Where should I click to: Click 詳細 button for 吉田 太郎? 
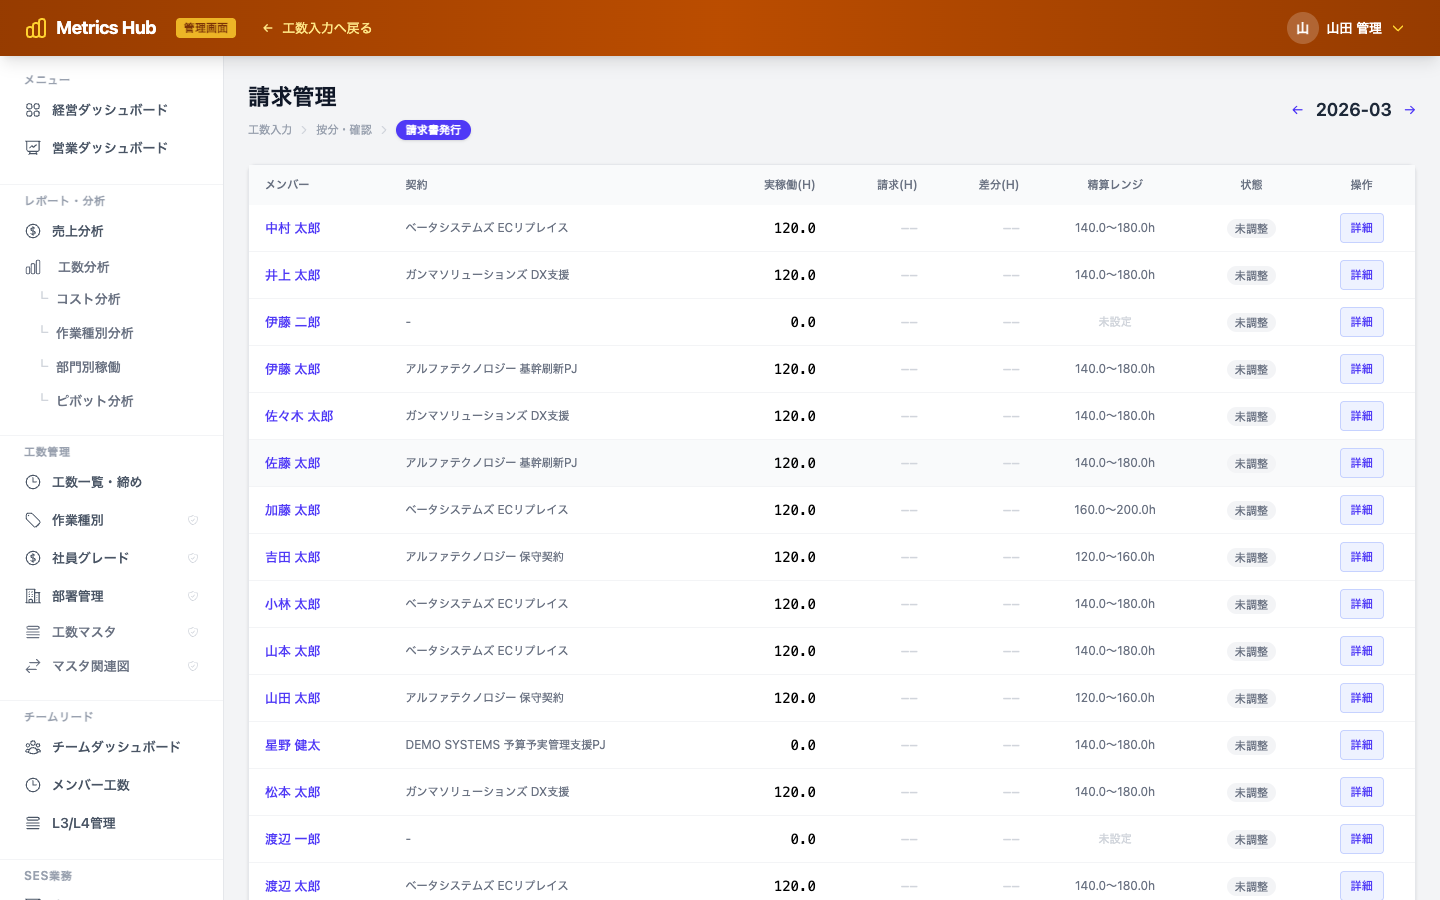[x=1361, y=557]
